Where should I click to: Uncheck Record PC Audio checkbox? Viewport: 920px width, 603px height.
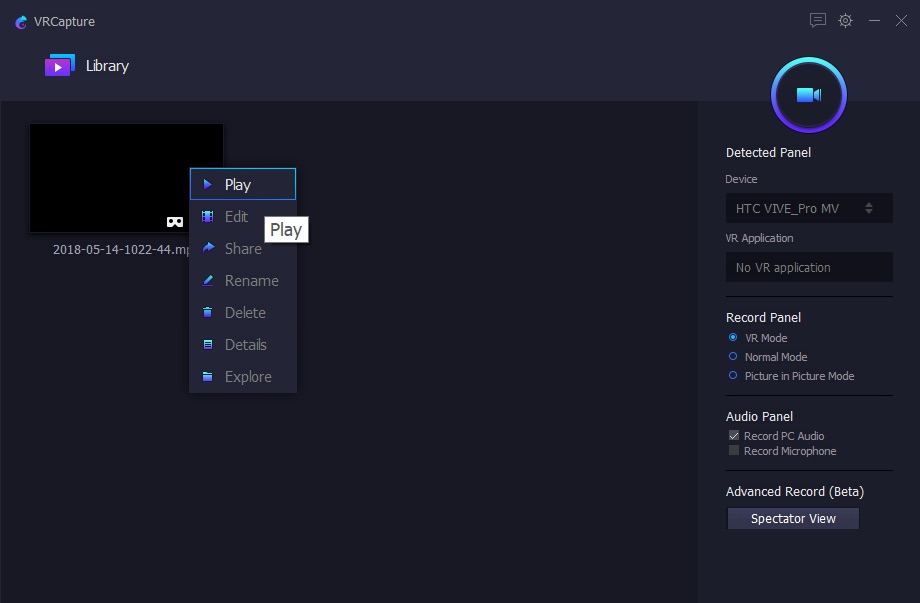[x=733, y=435]
